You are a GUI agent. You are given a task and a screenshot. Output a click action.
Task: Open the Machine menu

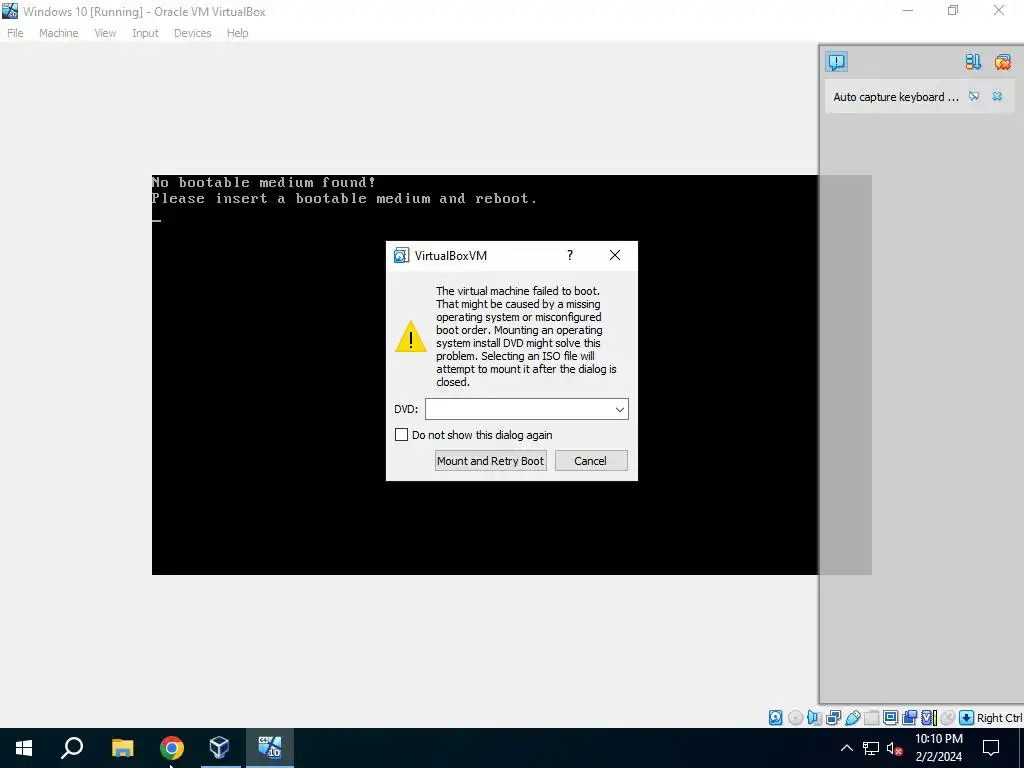58,33
